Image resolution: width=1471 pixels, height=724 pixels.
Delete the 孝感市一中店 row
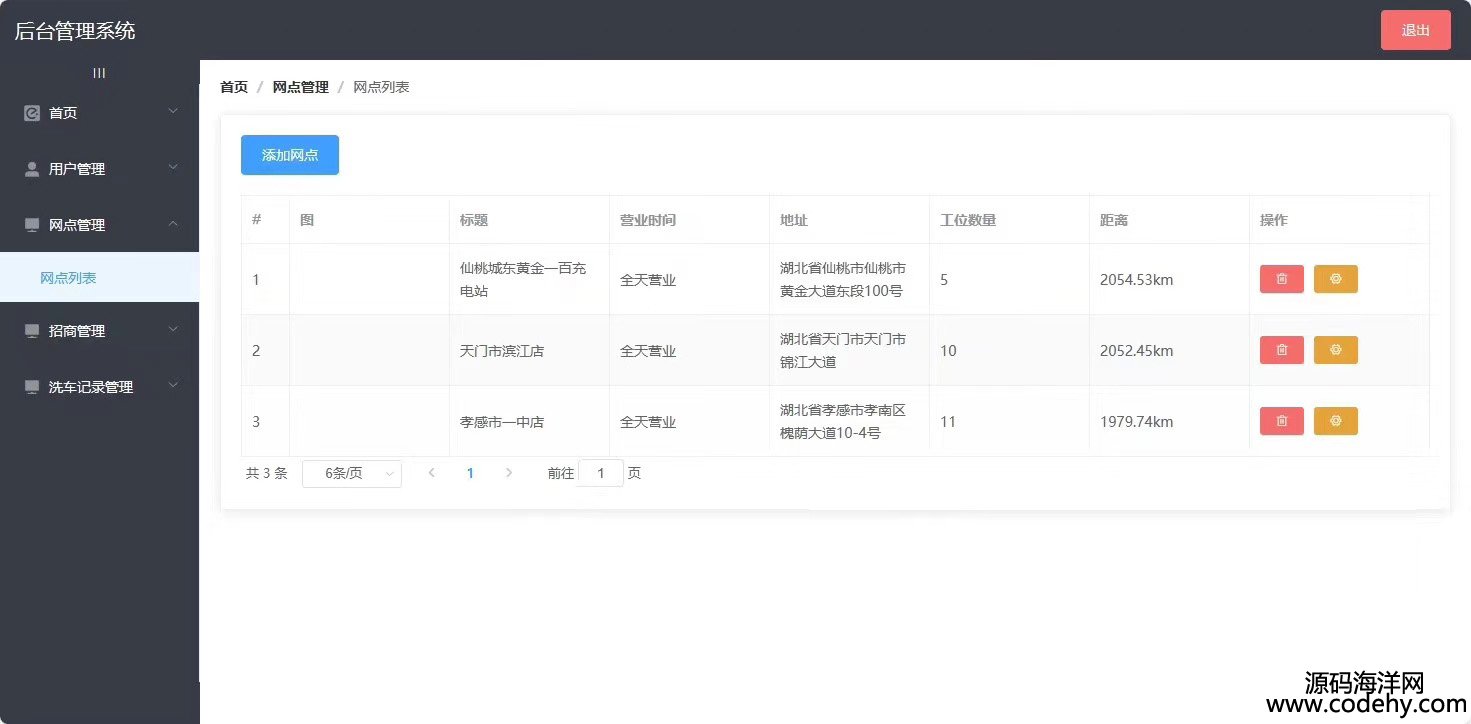1281,421
